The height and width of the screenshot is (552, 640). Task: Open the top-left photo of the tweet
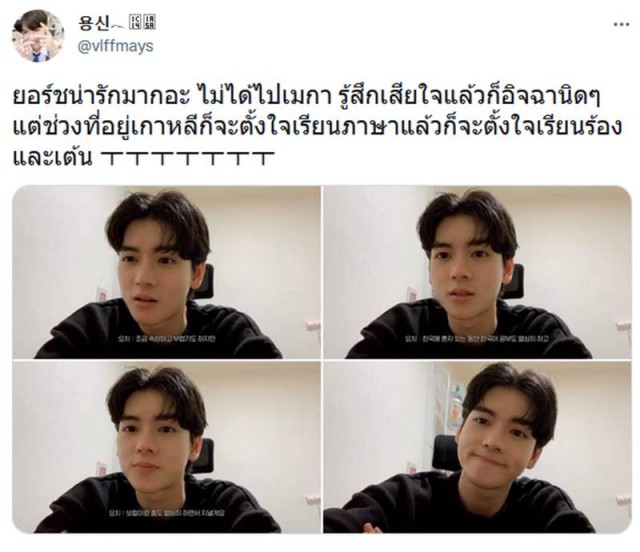[167, 272]
